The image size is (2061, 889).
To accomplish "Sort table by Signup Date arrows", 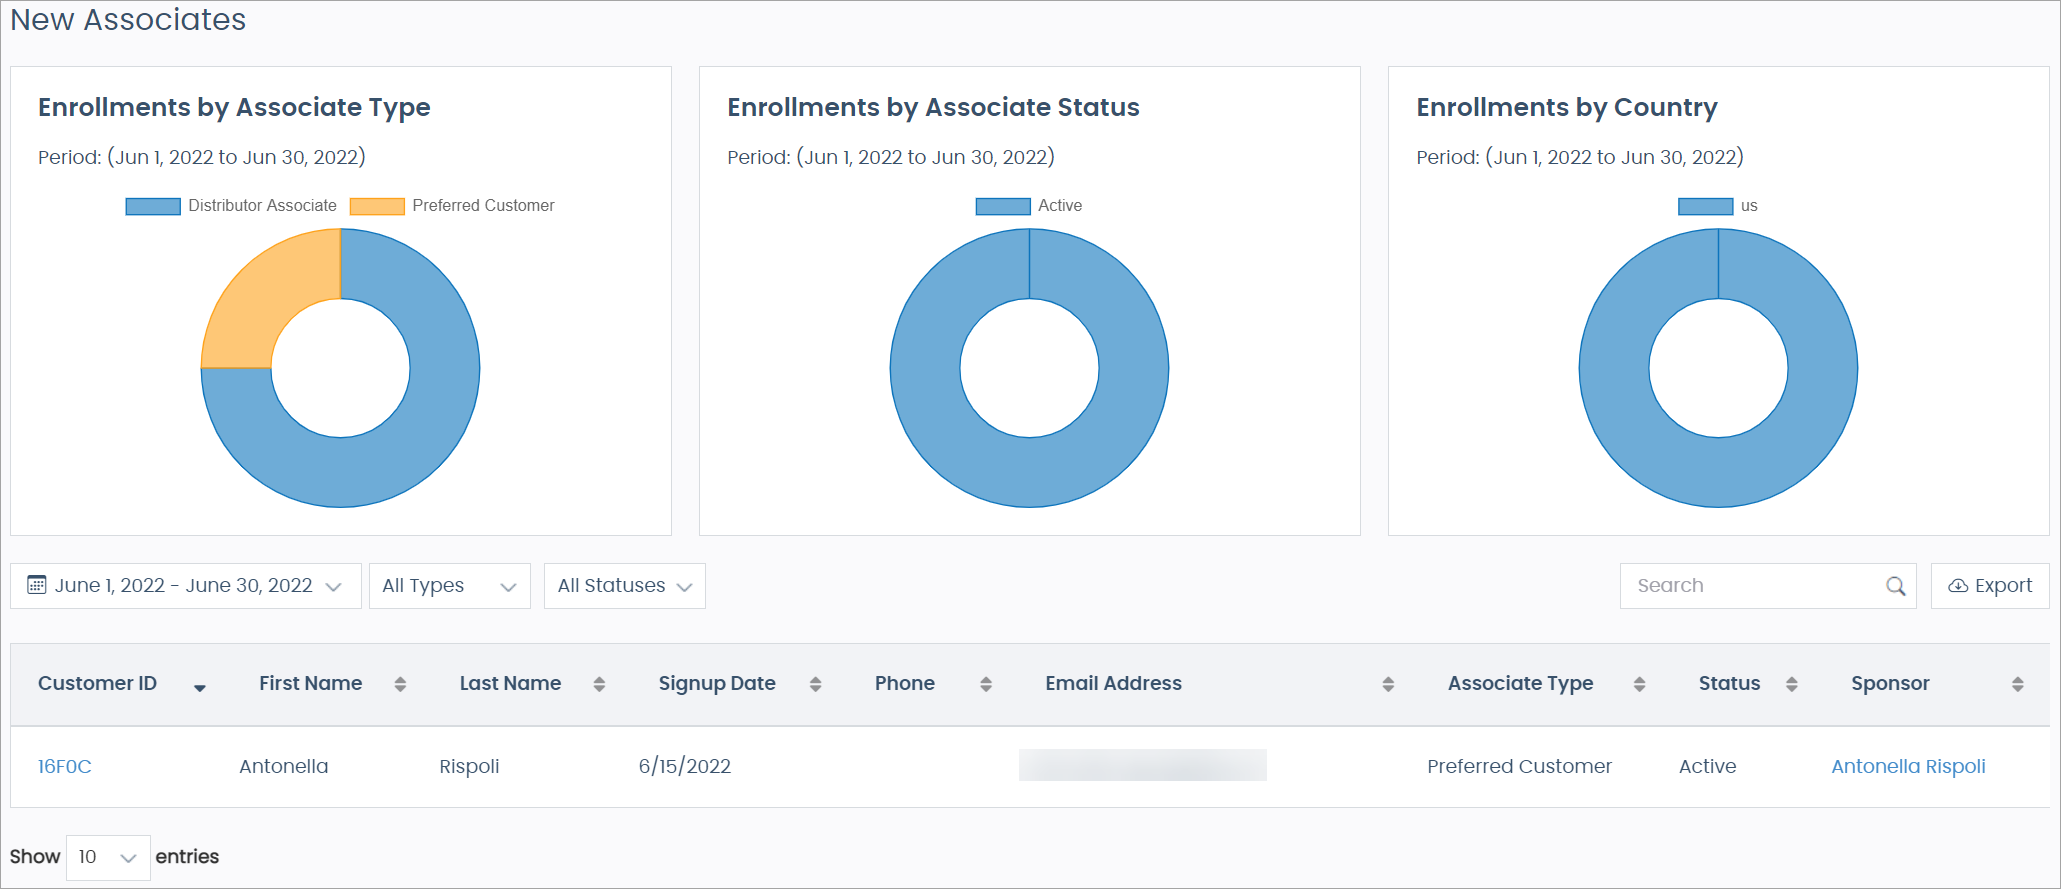I will click(815, 684).
